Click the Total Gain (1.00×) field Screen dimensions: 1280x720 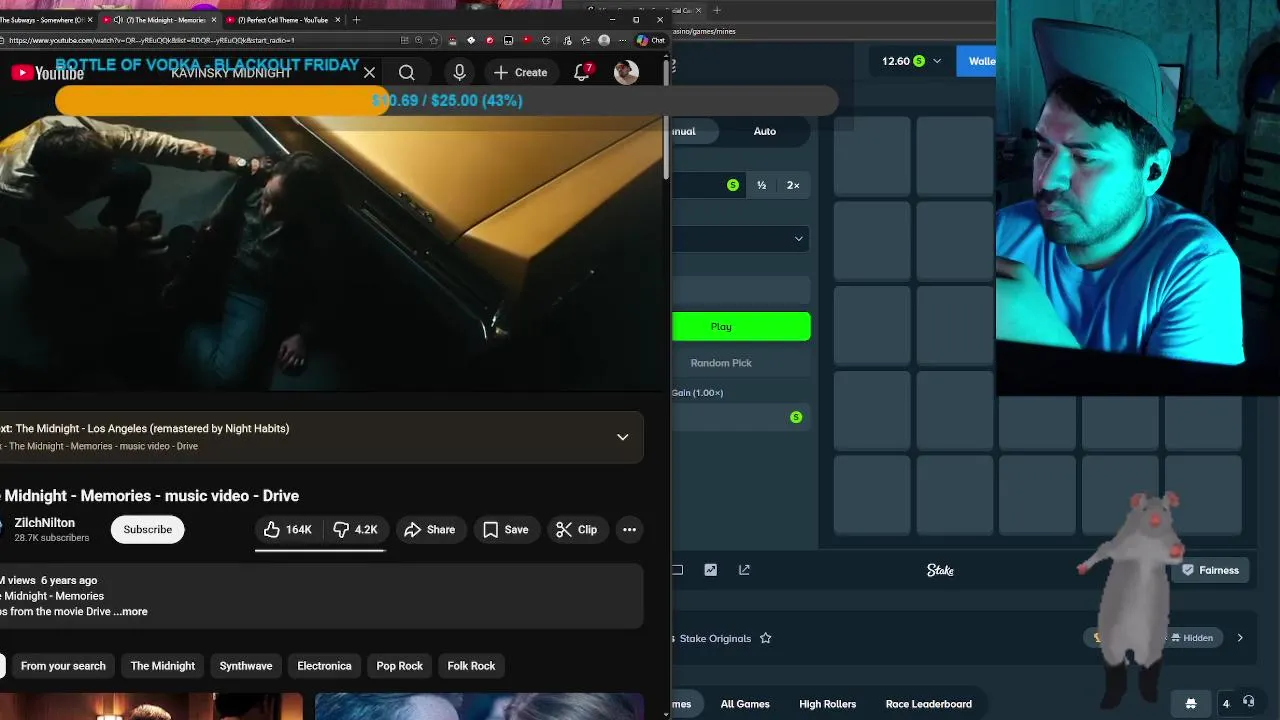coord(740,417)
